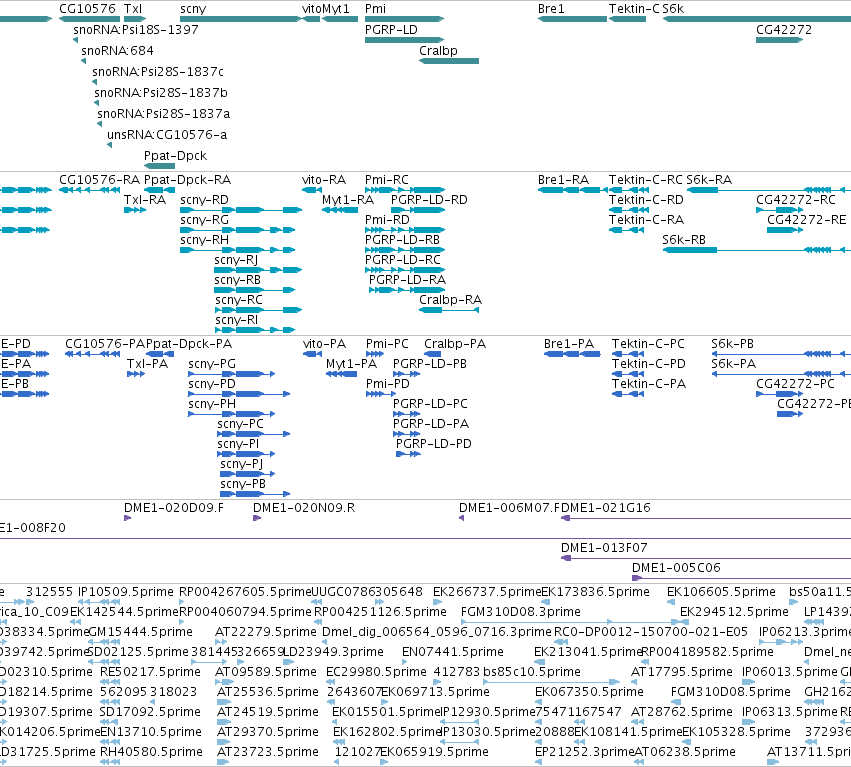The width and height of the screenshot is (851, 767).
Task: Click the PGRP-LD-RA transcript label
Action: tap(408, 280)
